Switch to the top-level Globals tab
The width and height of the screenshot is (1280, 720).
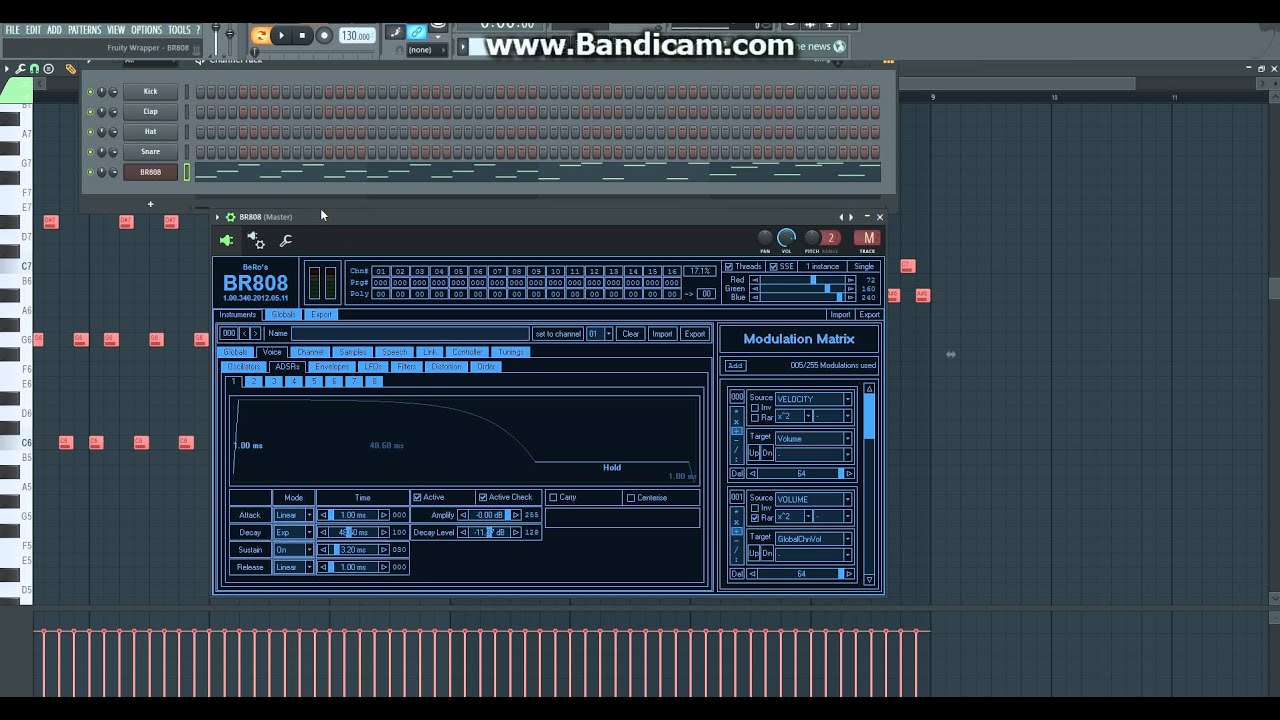tap(283, 314)
